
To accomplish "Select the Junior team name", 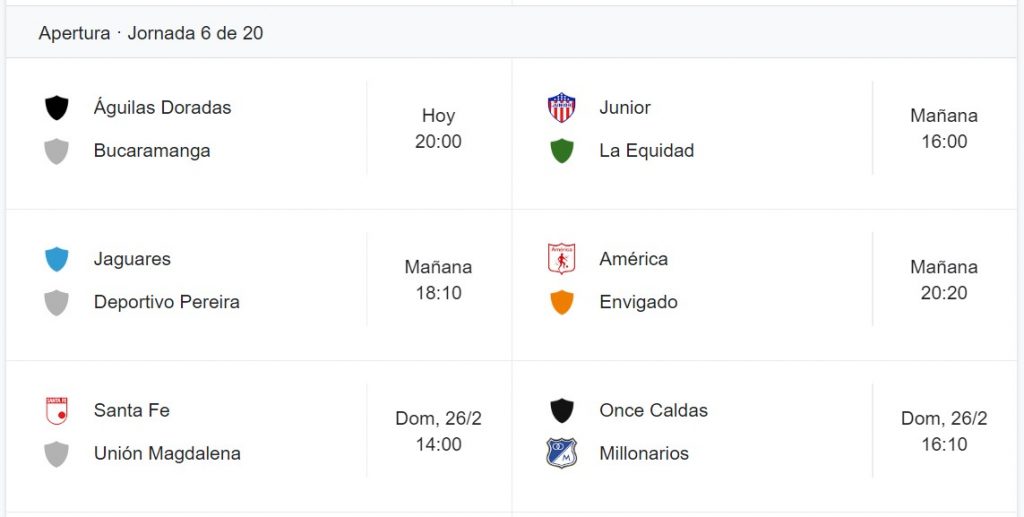I will tap(625, 108).
